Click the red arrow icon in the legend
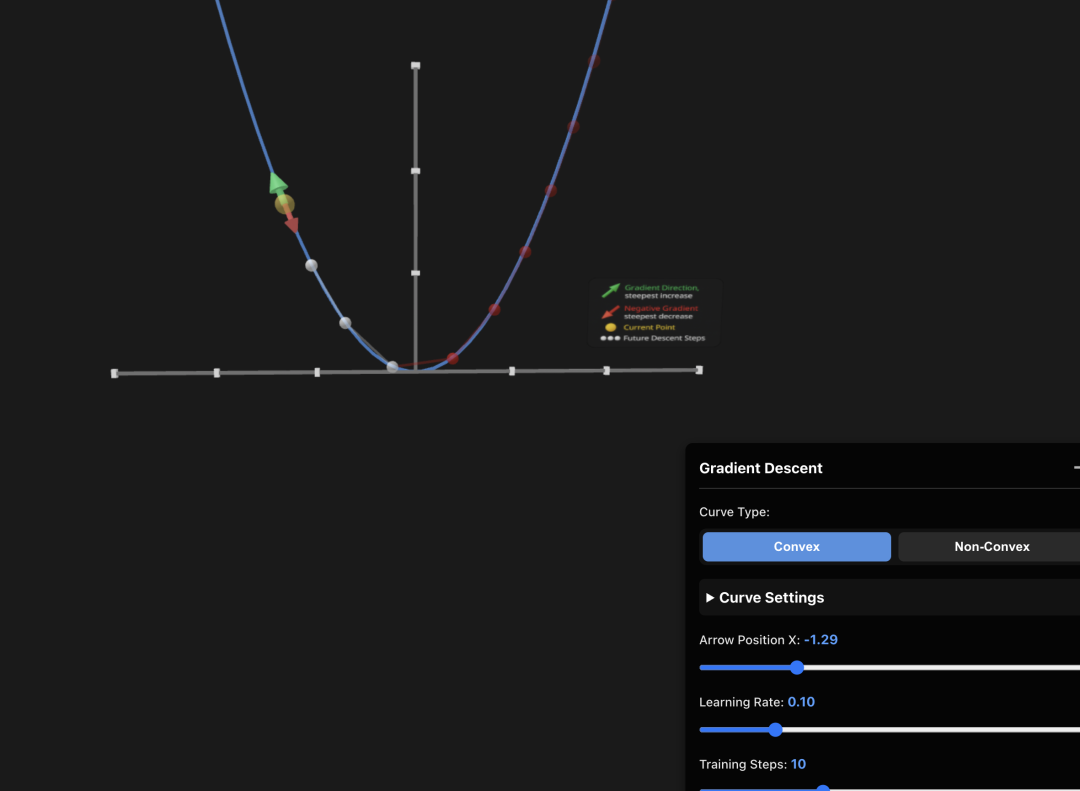This screenshot has width=1080, height=791. 610,311
